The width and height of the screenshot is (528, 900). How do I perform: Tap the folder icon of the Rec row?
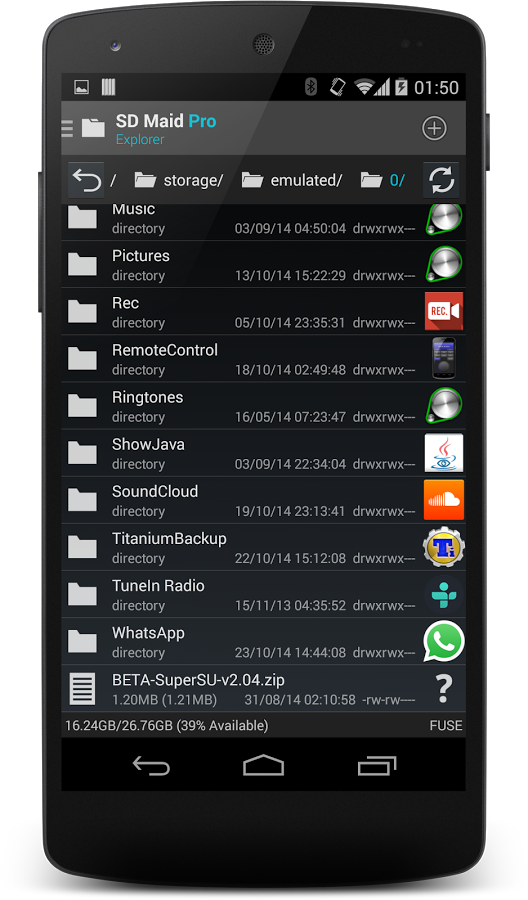pos(82,311)
